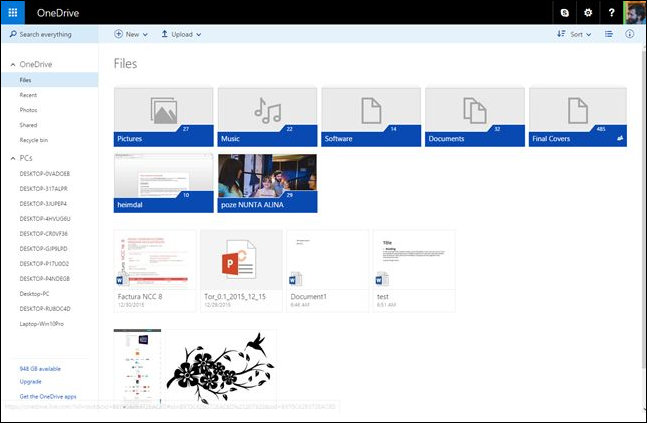Open the Documents folder tile
This screenshot has height=423, width=647.
(475, 117)
